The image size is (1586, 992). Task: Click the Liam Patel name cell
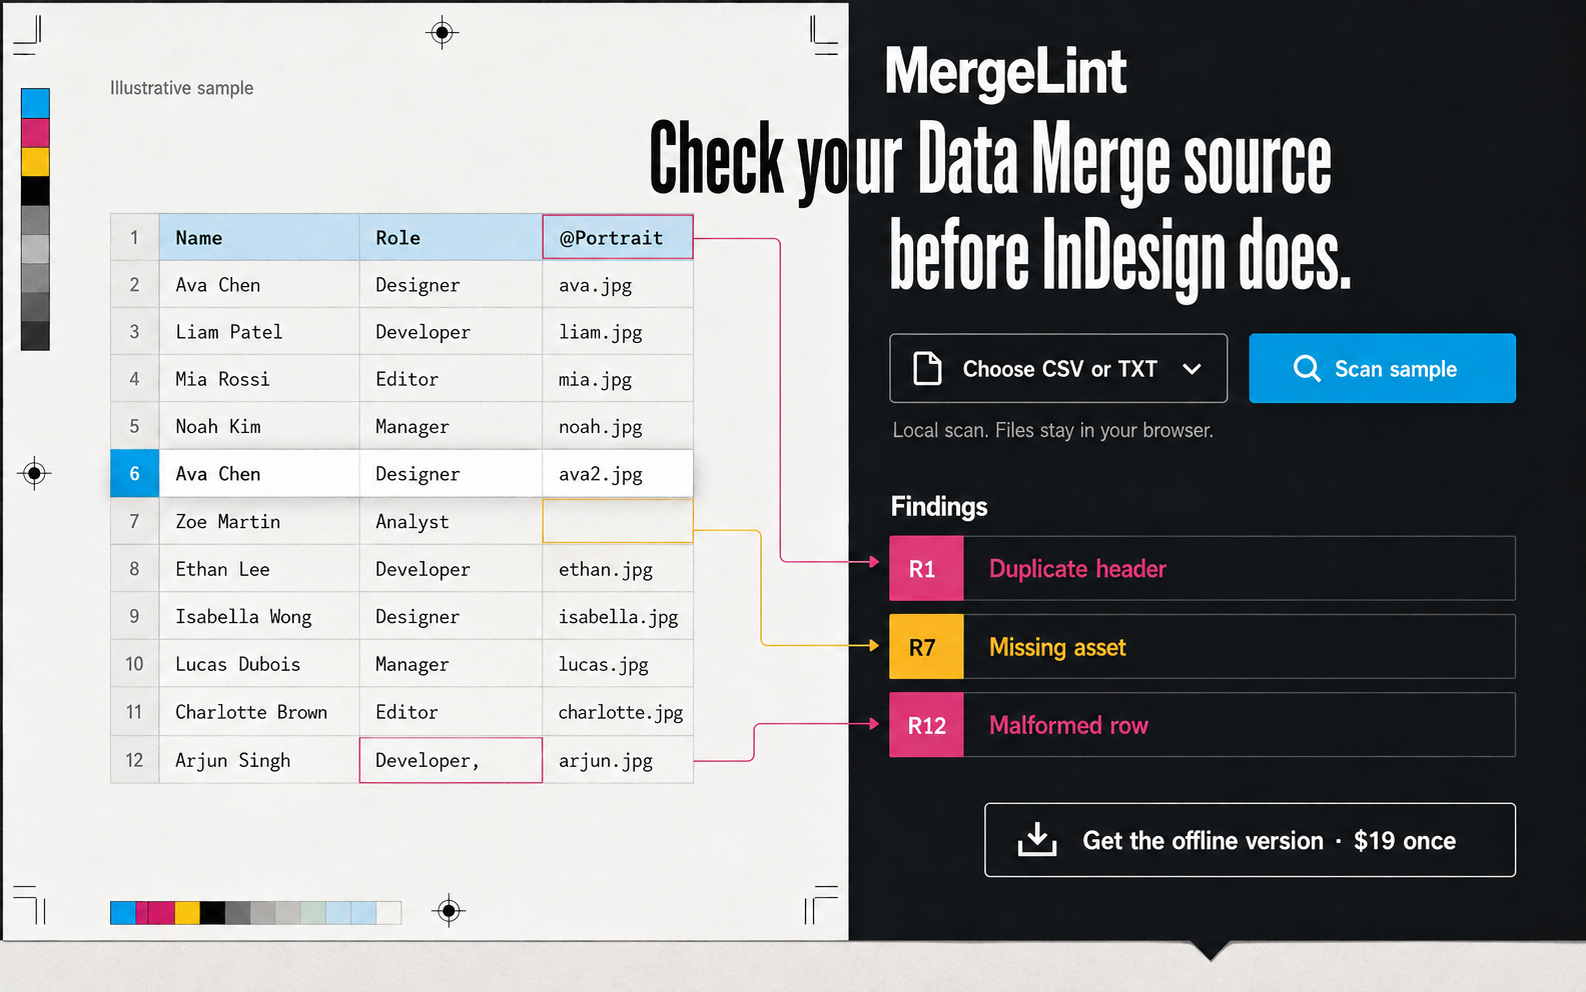[259, 331]
